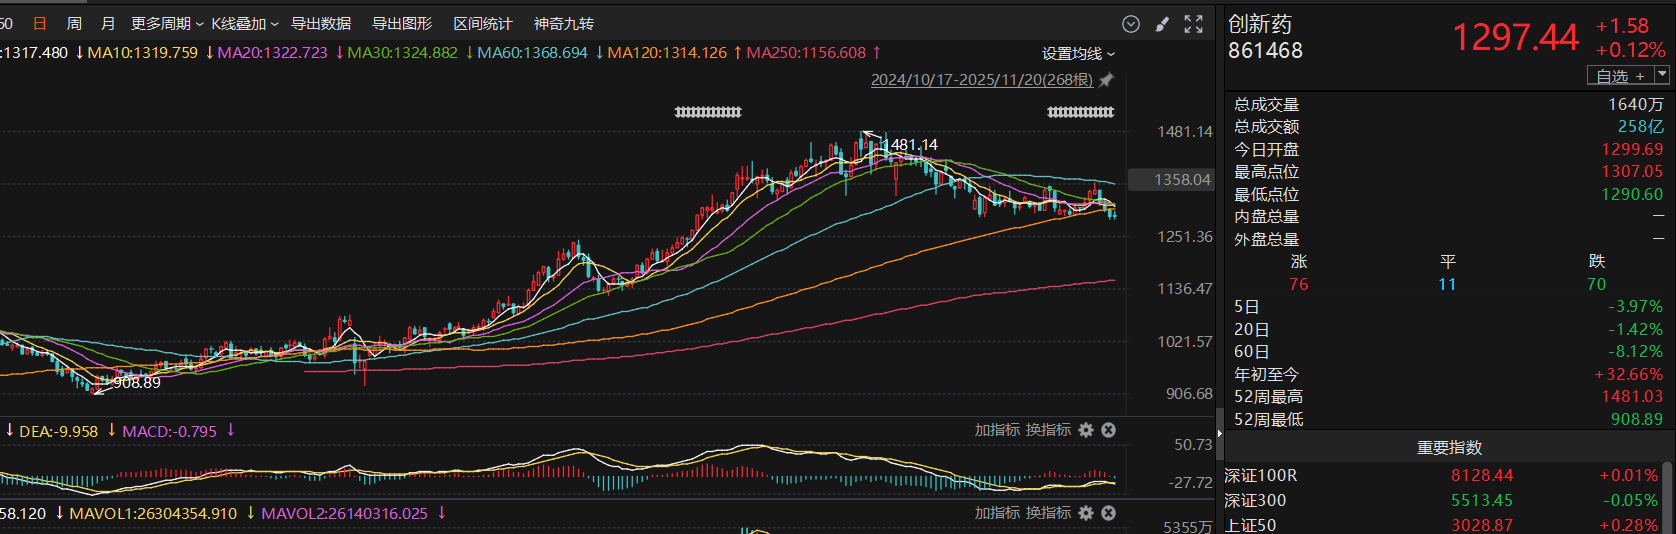1676x534 pixels.
Task: Click 换指标 in the volume panel
Action: pos(1049,513)
